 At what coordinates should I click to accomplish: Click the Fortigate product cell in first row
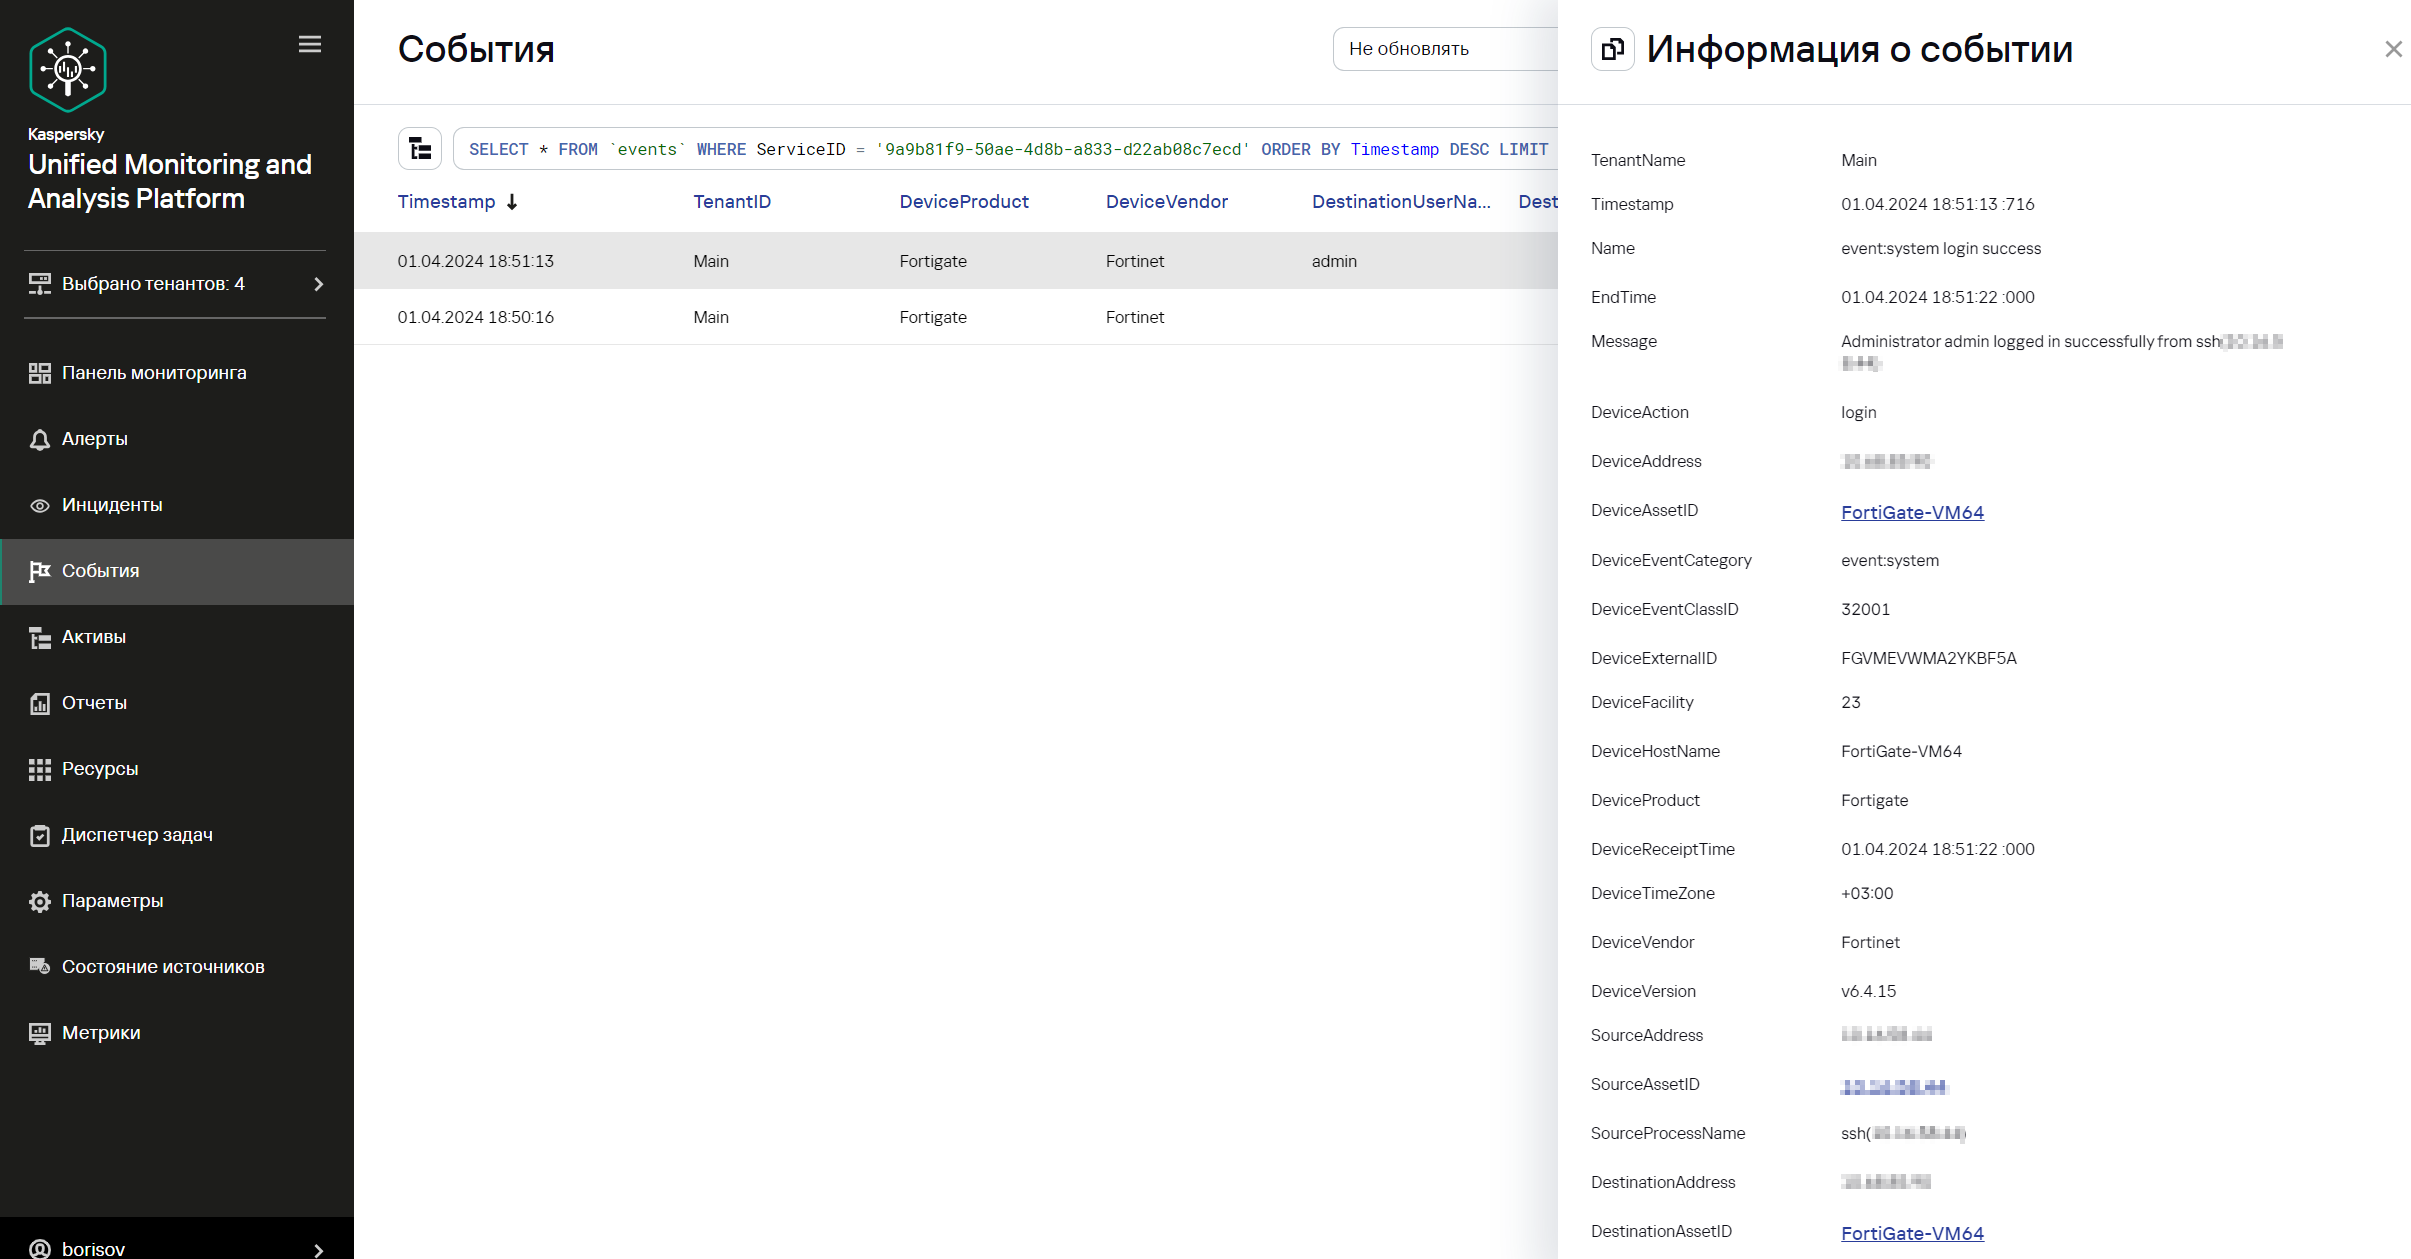pyautogui.click(x=933, y=261)
